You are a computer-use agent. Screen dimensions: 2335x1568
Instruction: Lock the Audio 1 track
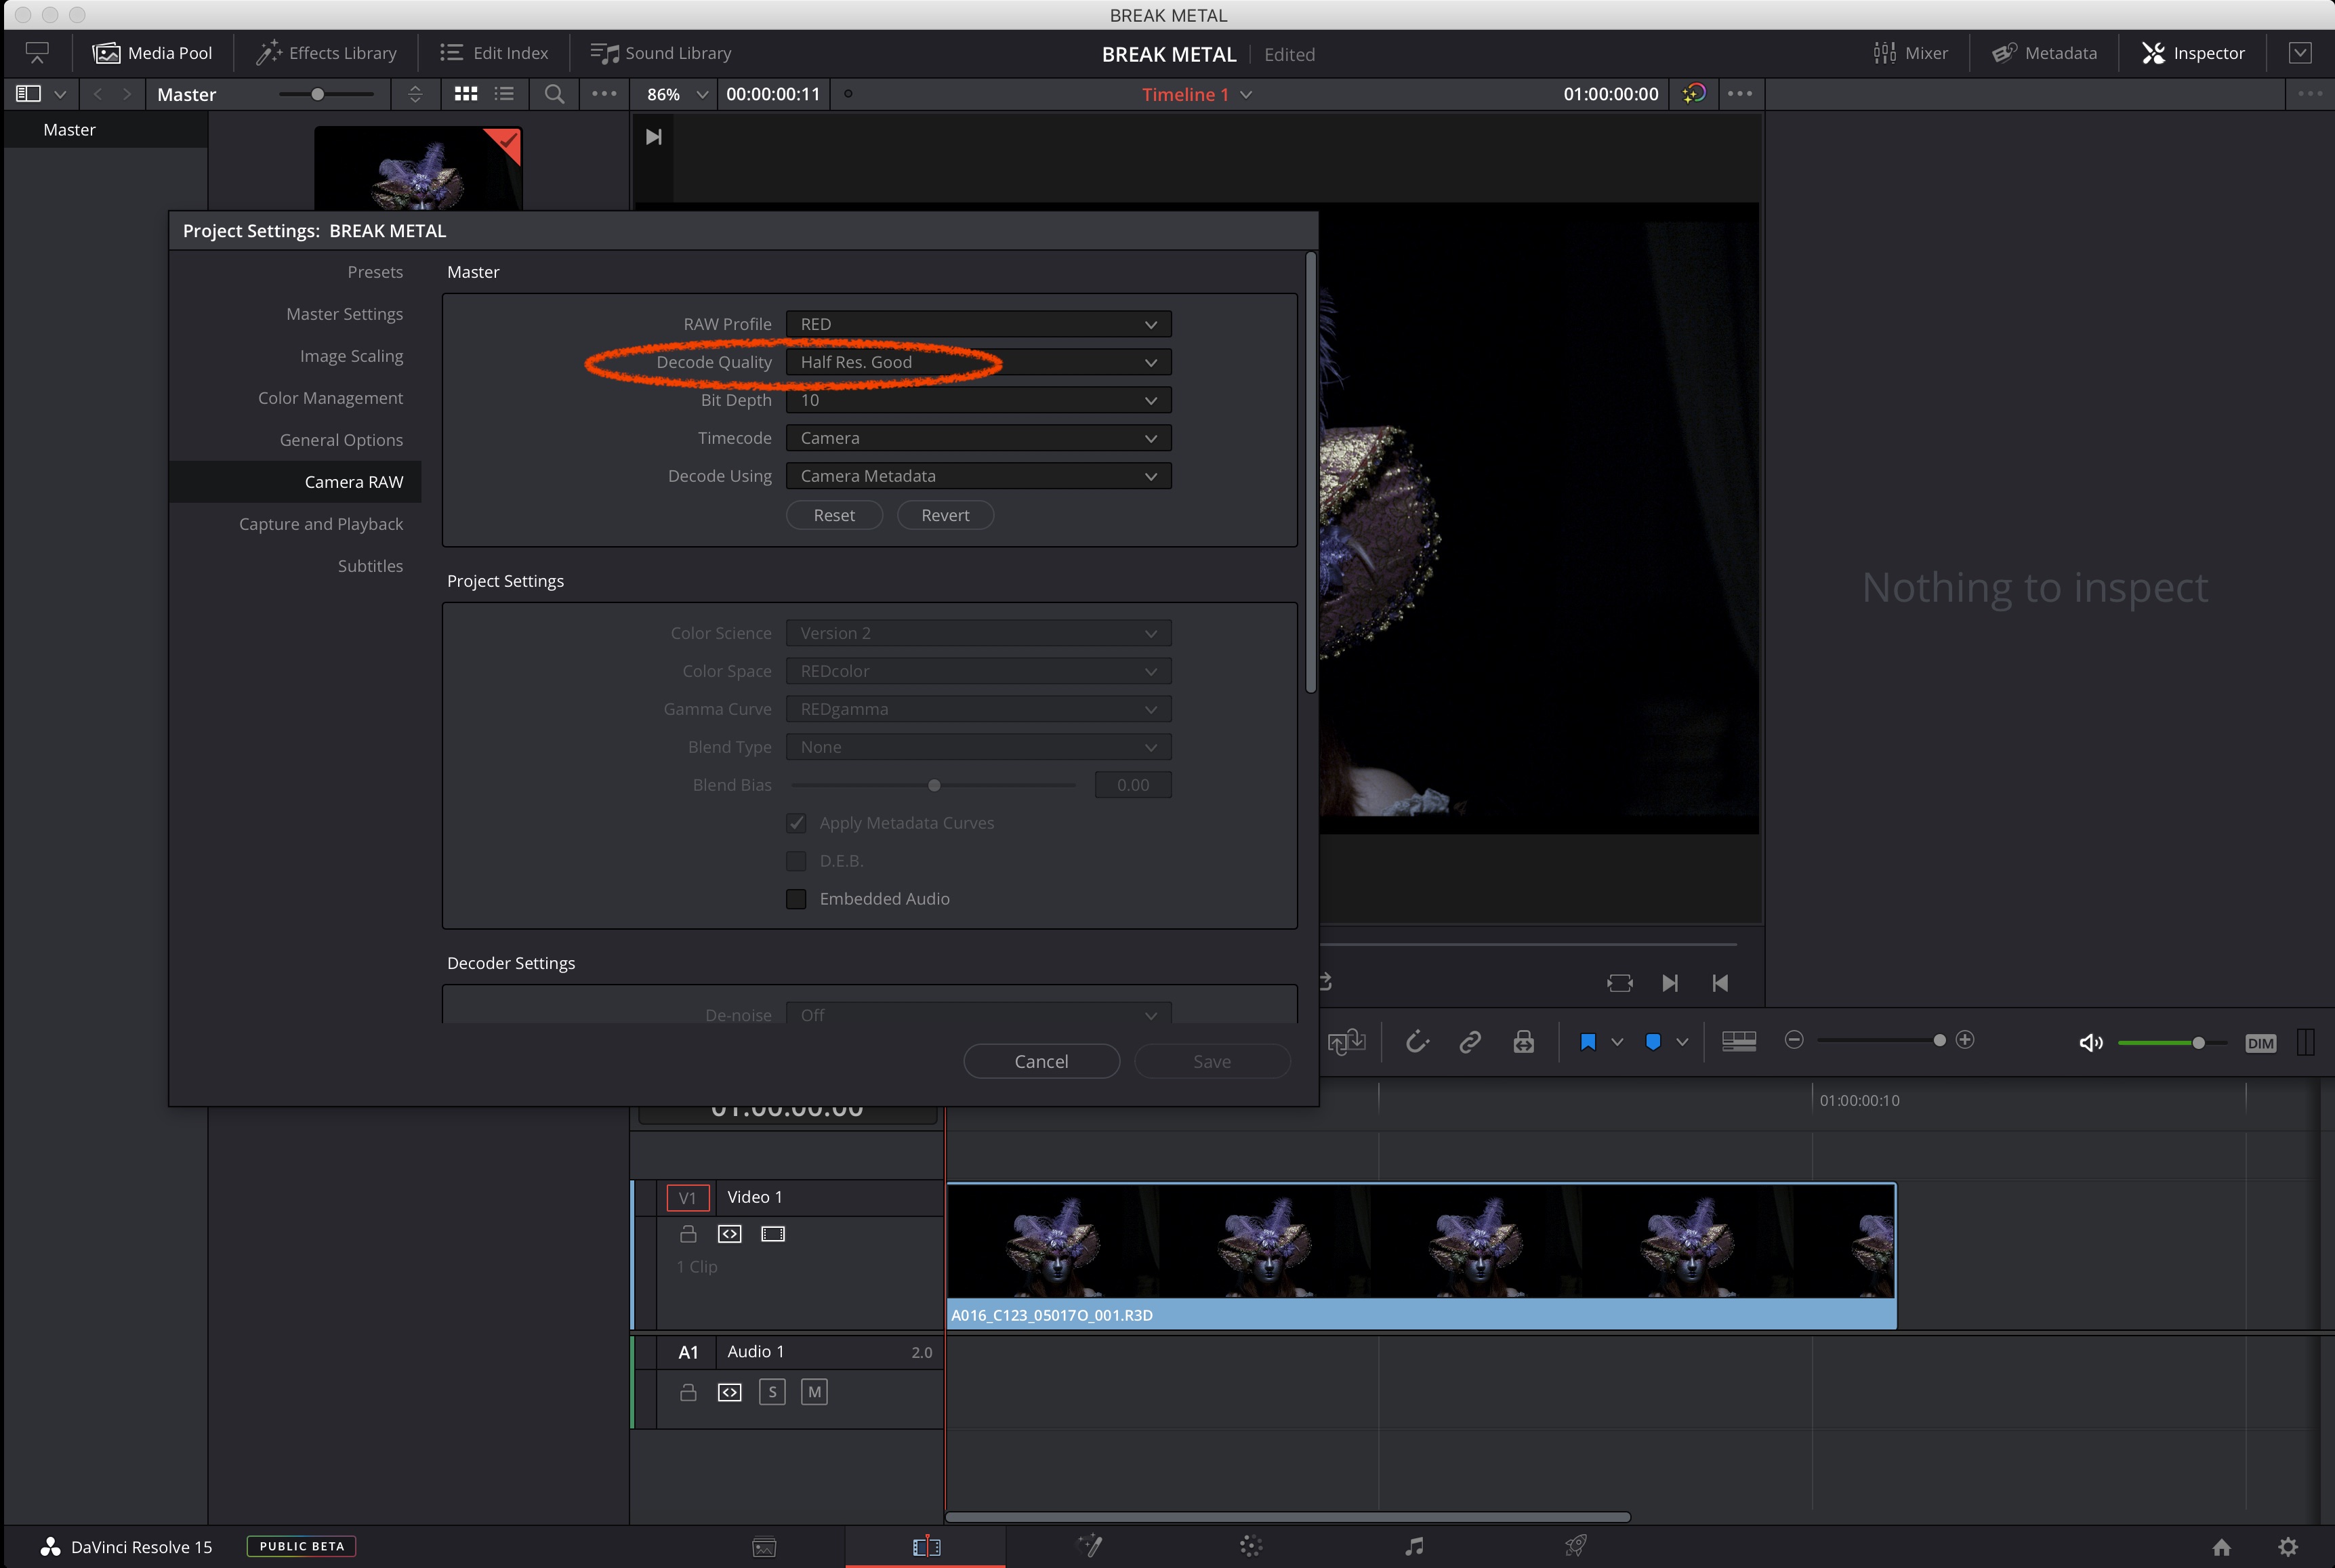tap(688, 1392)
